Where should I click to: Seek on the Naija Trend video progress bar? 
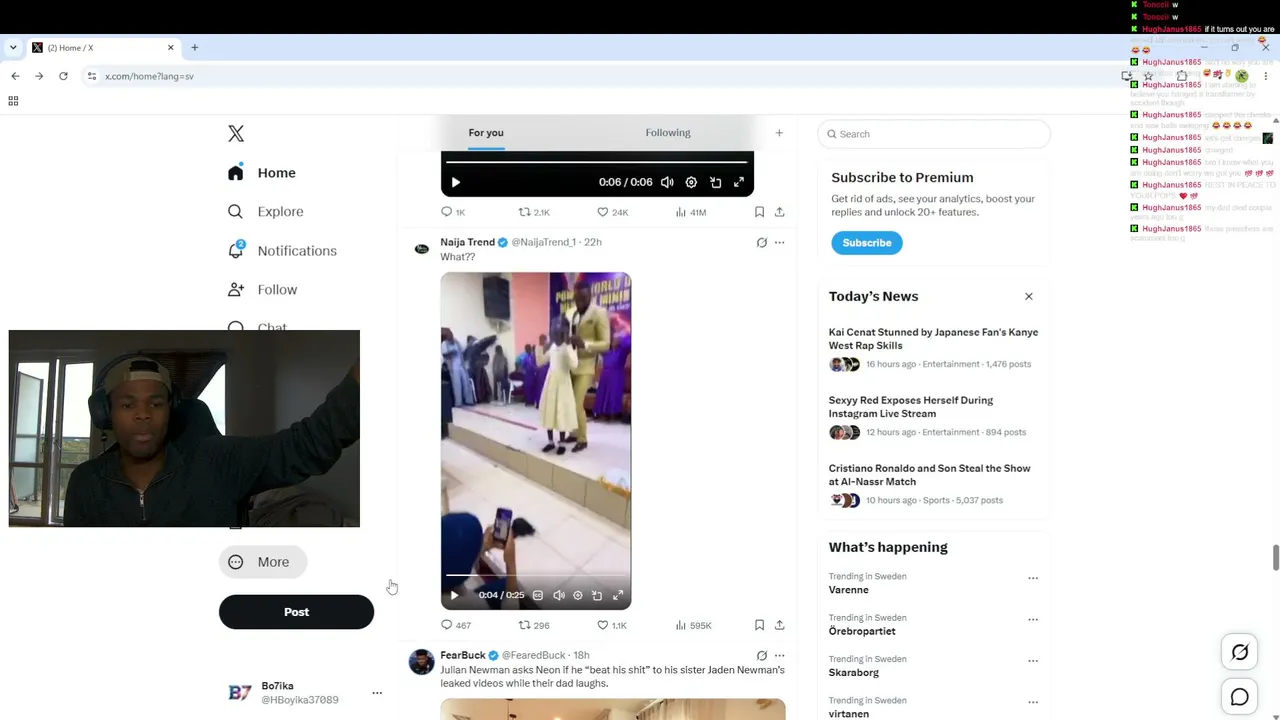coord(535,575)
